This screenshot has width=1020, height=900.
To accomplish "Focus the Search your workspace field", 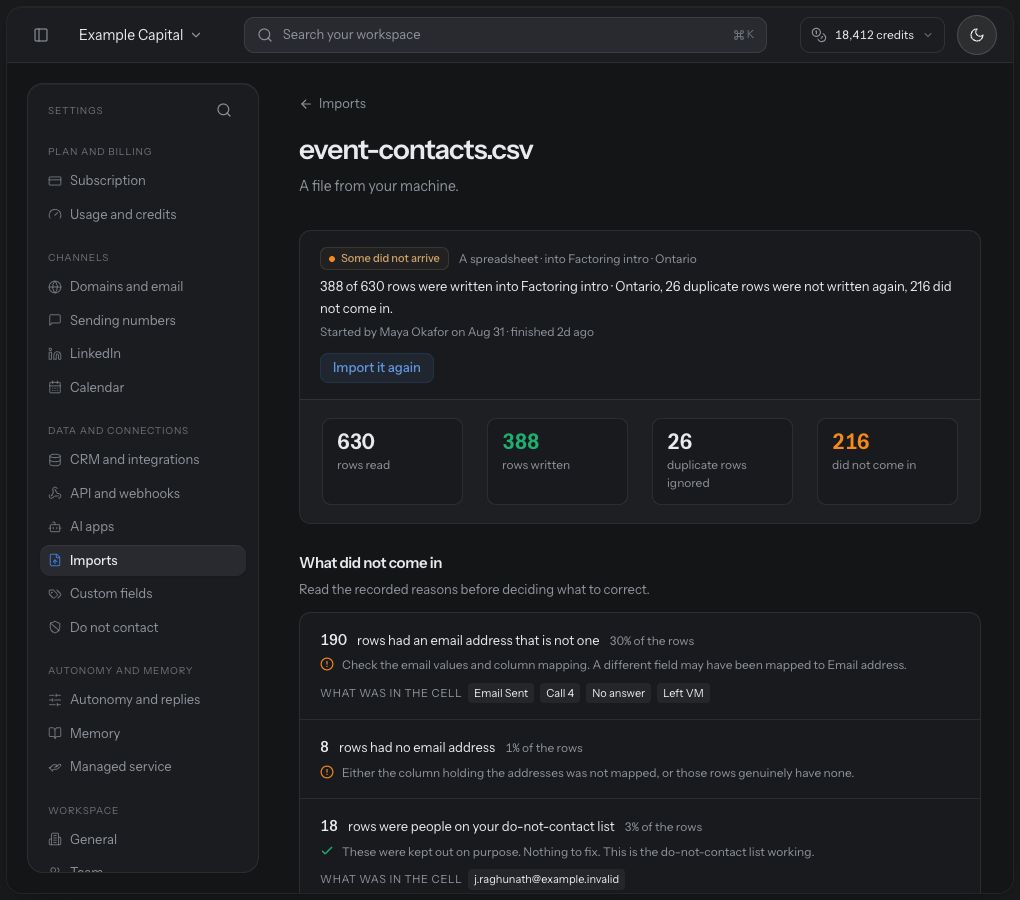I will click(505, 35).
